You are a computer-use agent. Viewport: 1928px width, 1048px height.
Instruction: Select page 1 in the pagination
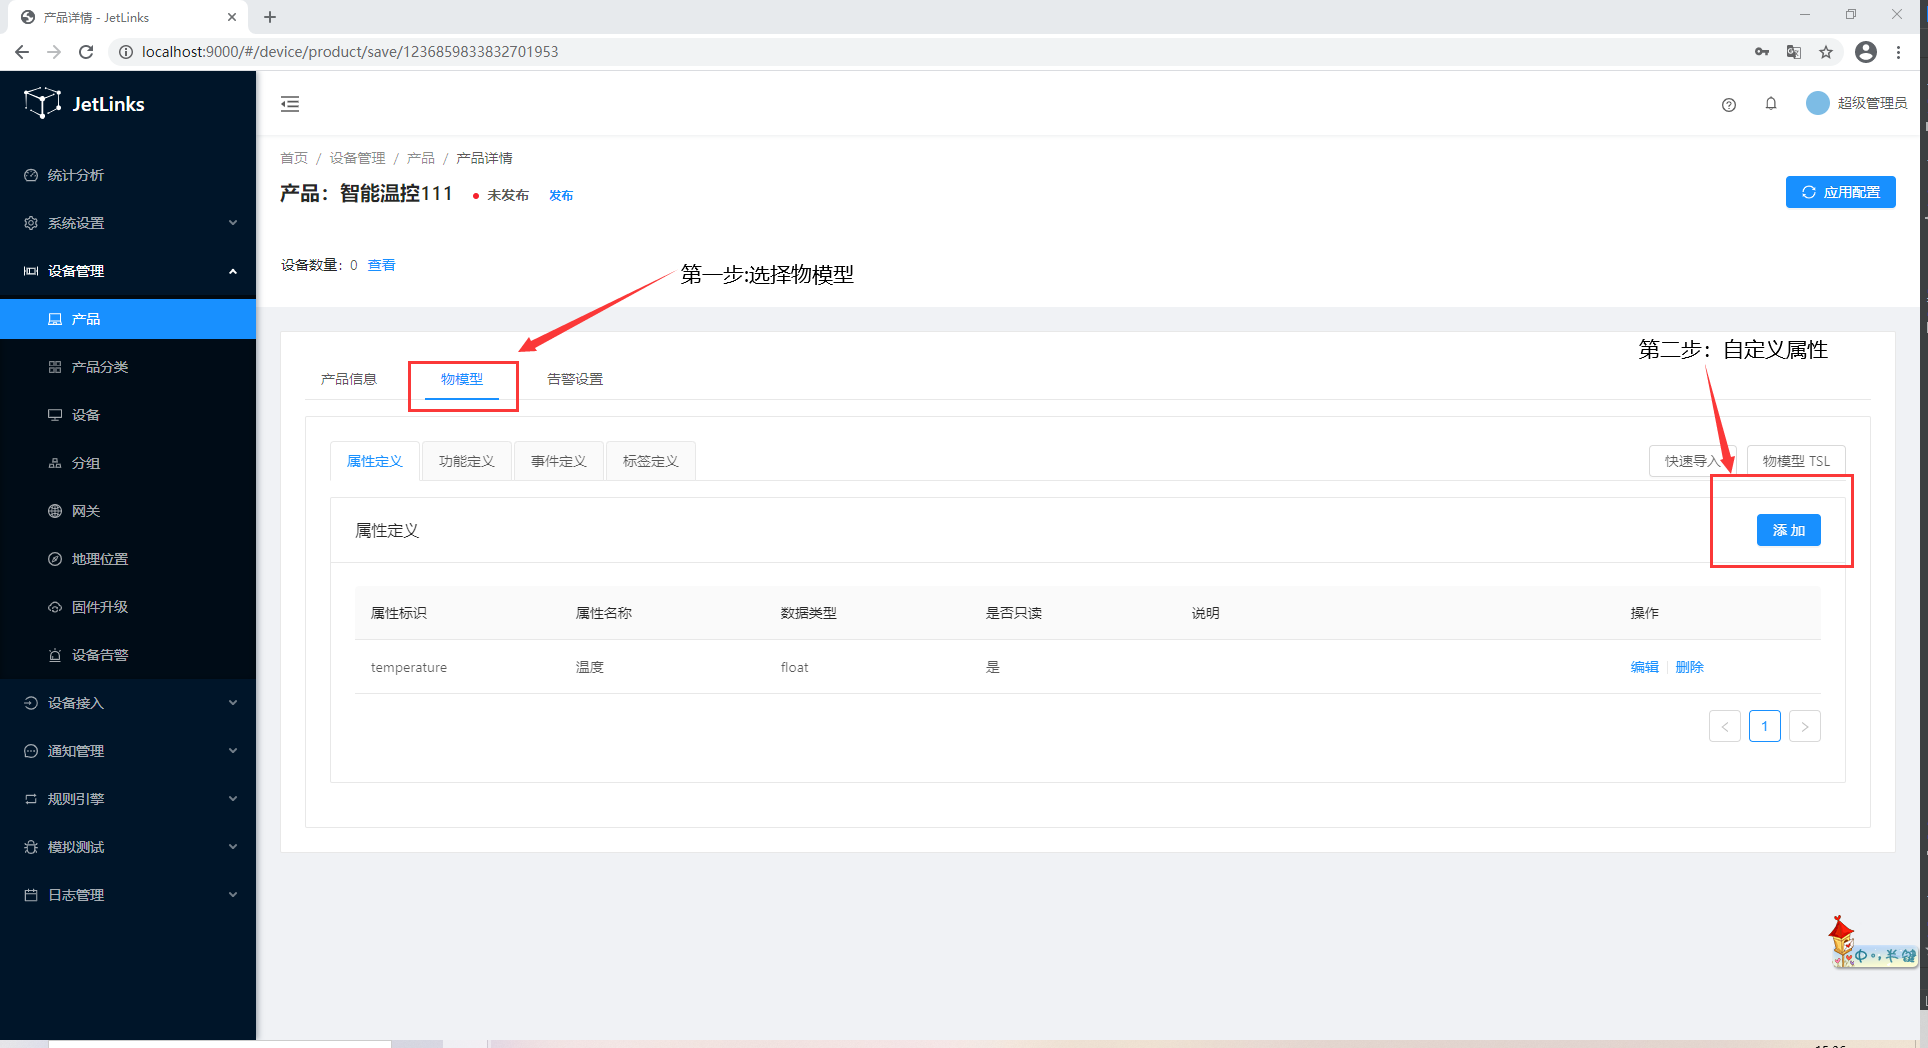[x=1764, y=726]
